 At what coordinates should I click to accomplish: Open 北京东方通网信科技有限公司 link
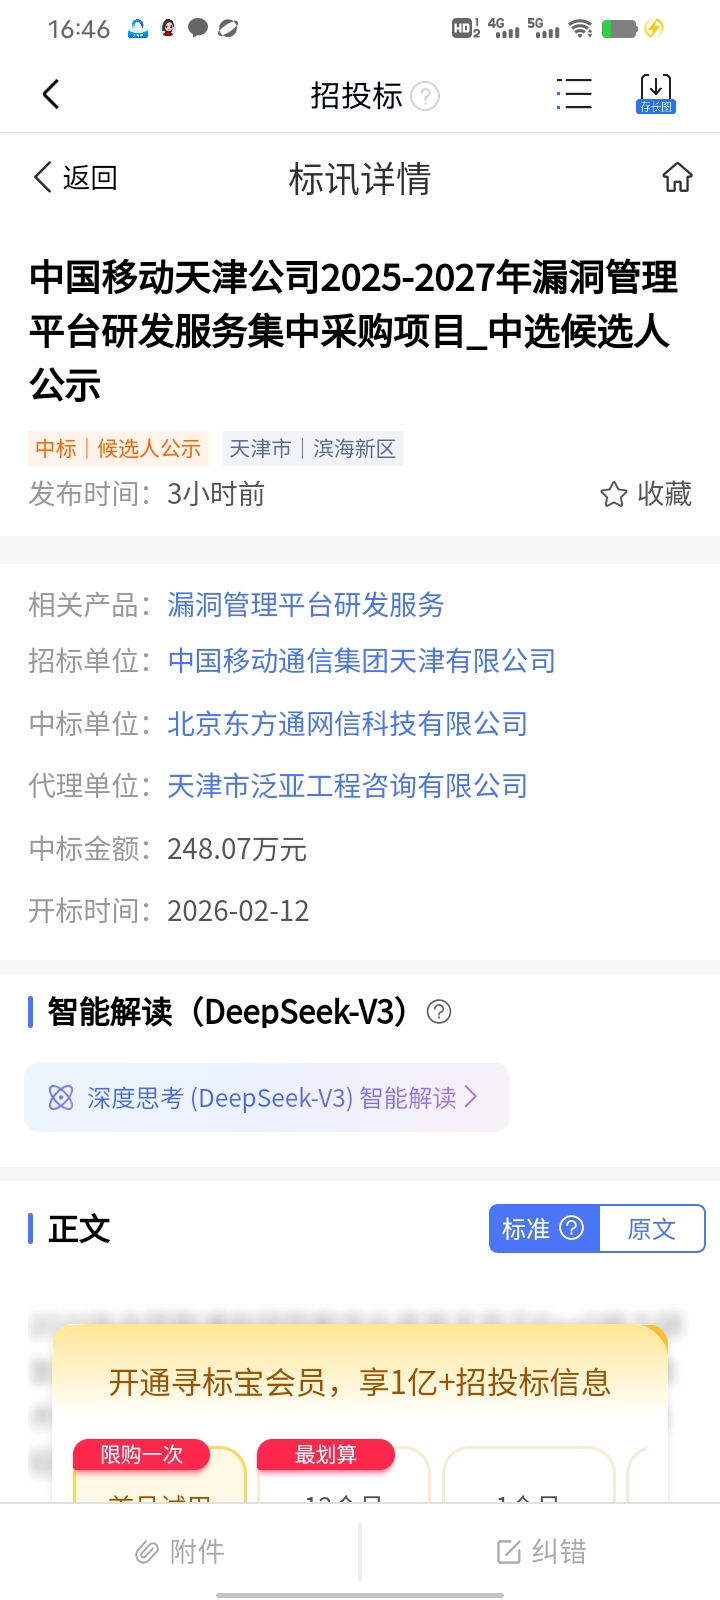[348, 724]
